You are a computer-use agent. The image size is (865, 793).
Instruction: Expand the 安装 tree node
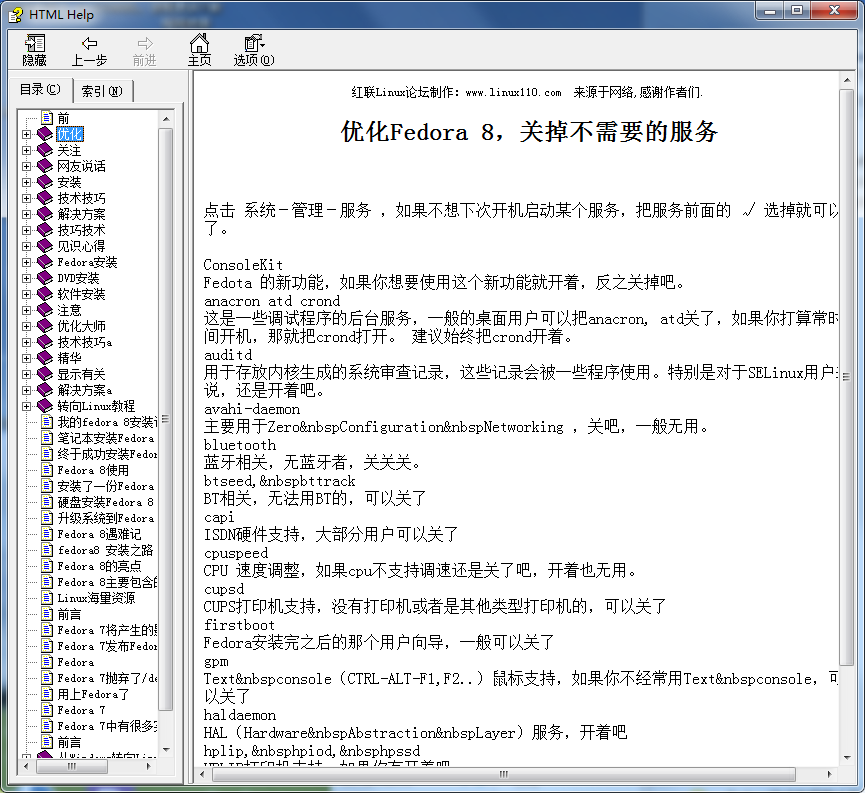[x=27, y=182]
